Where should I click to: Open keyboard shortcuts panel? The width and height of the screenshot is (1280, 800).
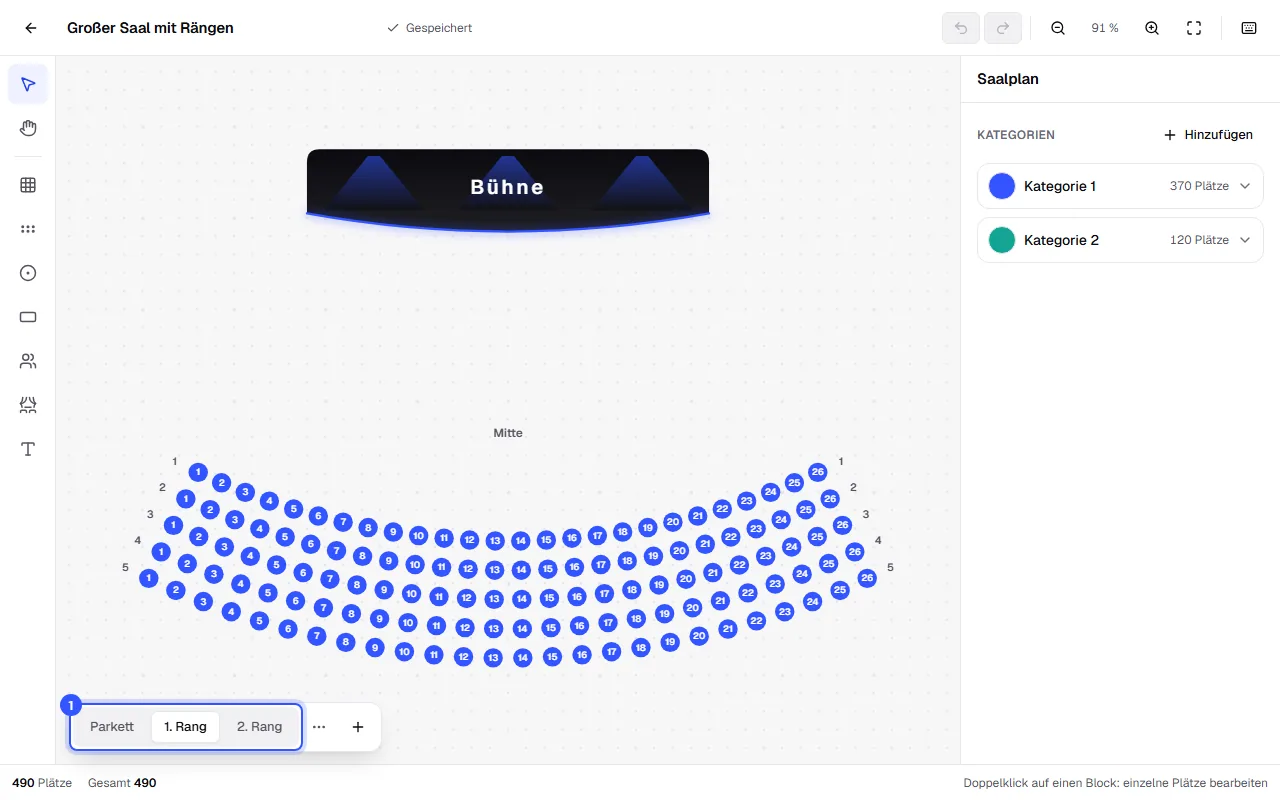pos(1249,28)
